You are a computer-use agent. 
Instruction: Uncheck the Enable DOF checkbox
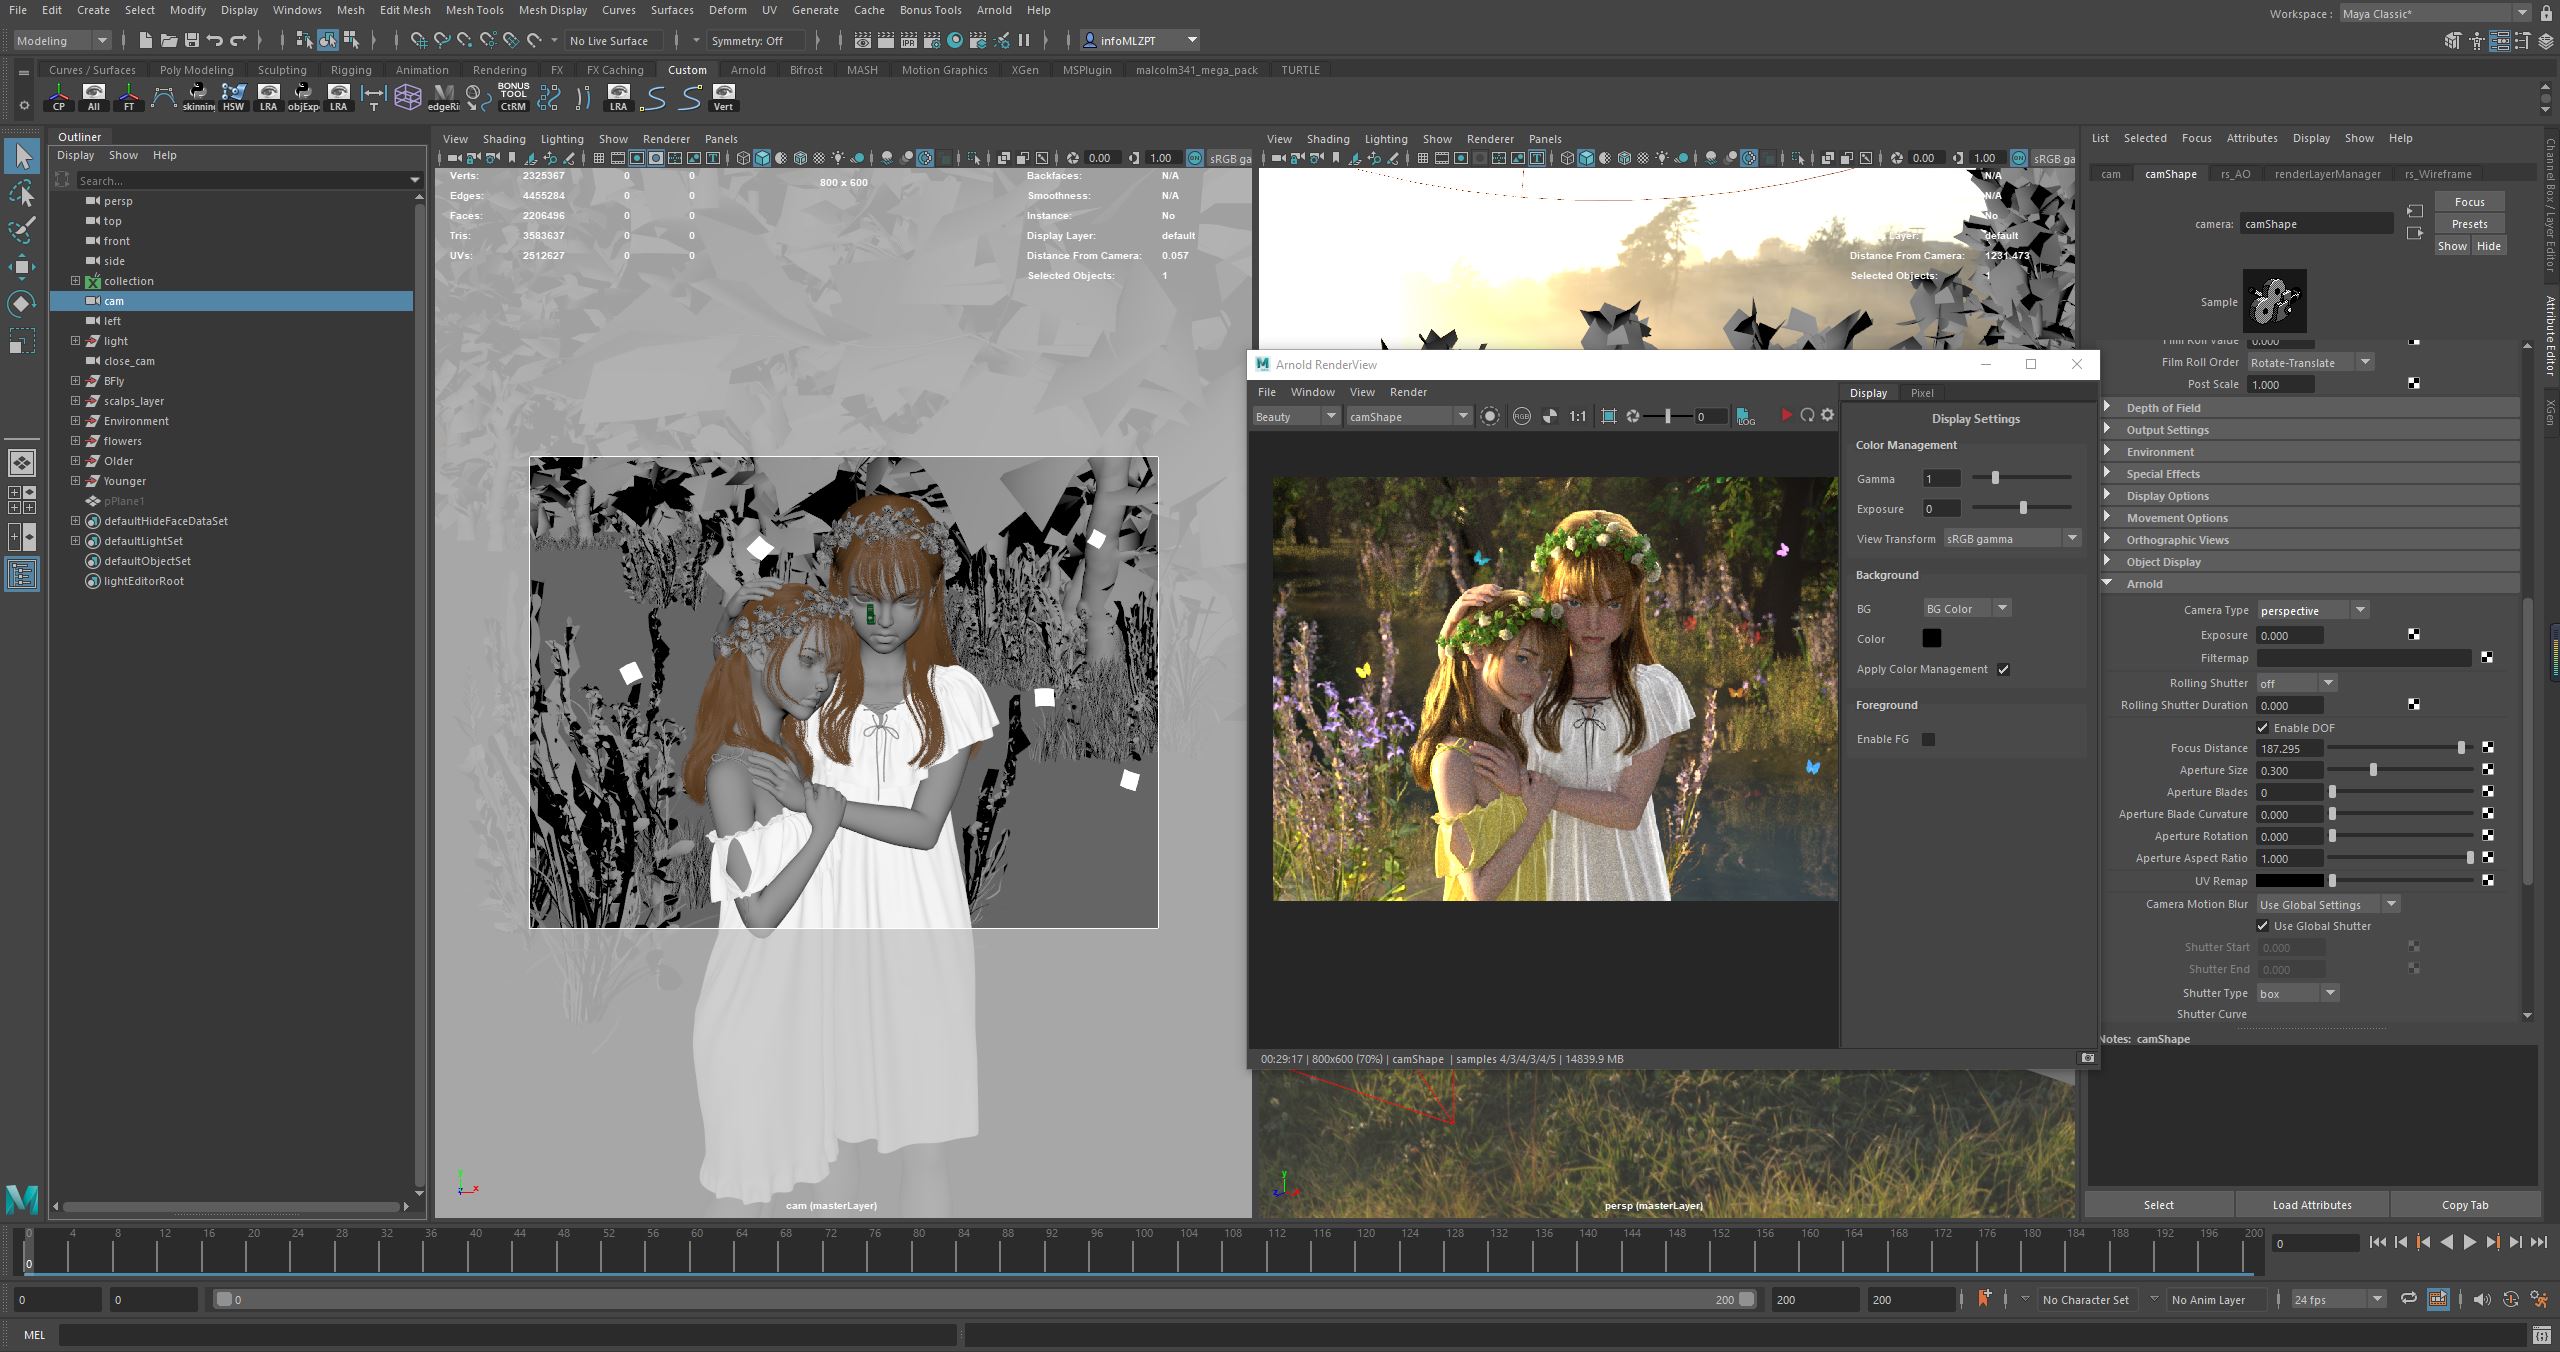pyautogui.click(x=2262, y=727)
